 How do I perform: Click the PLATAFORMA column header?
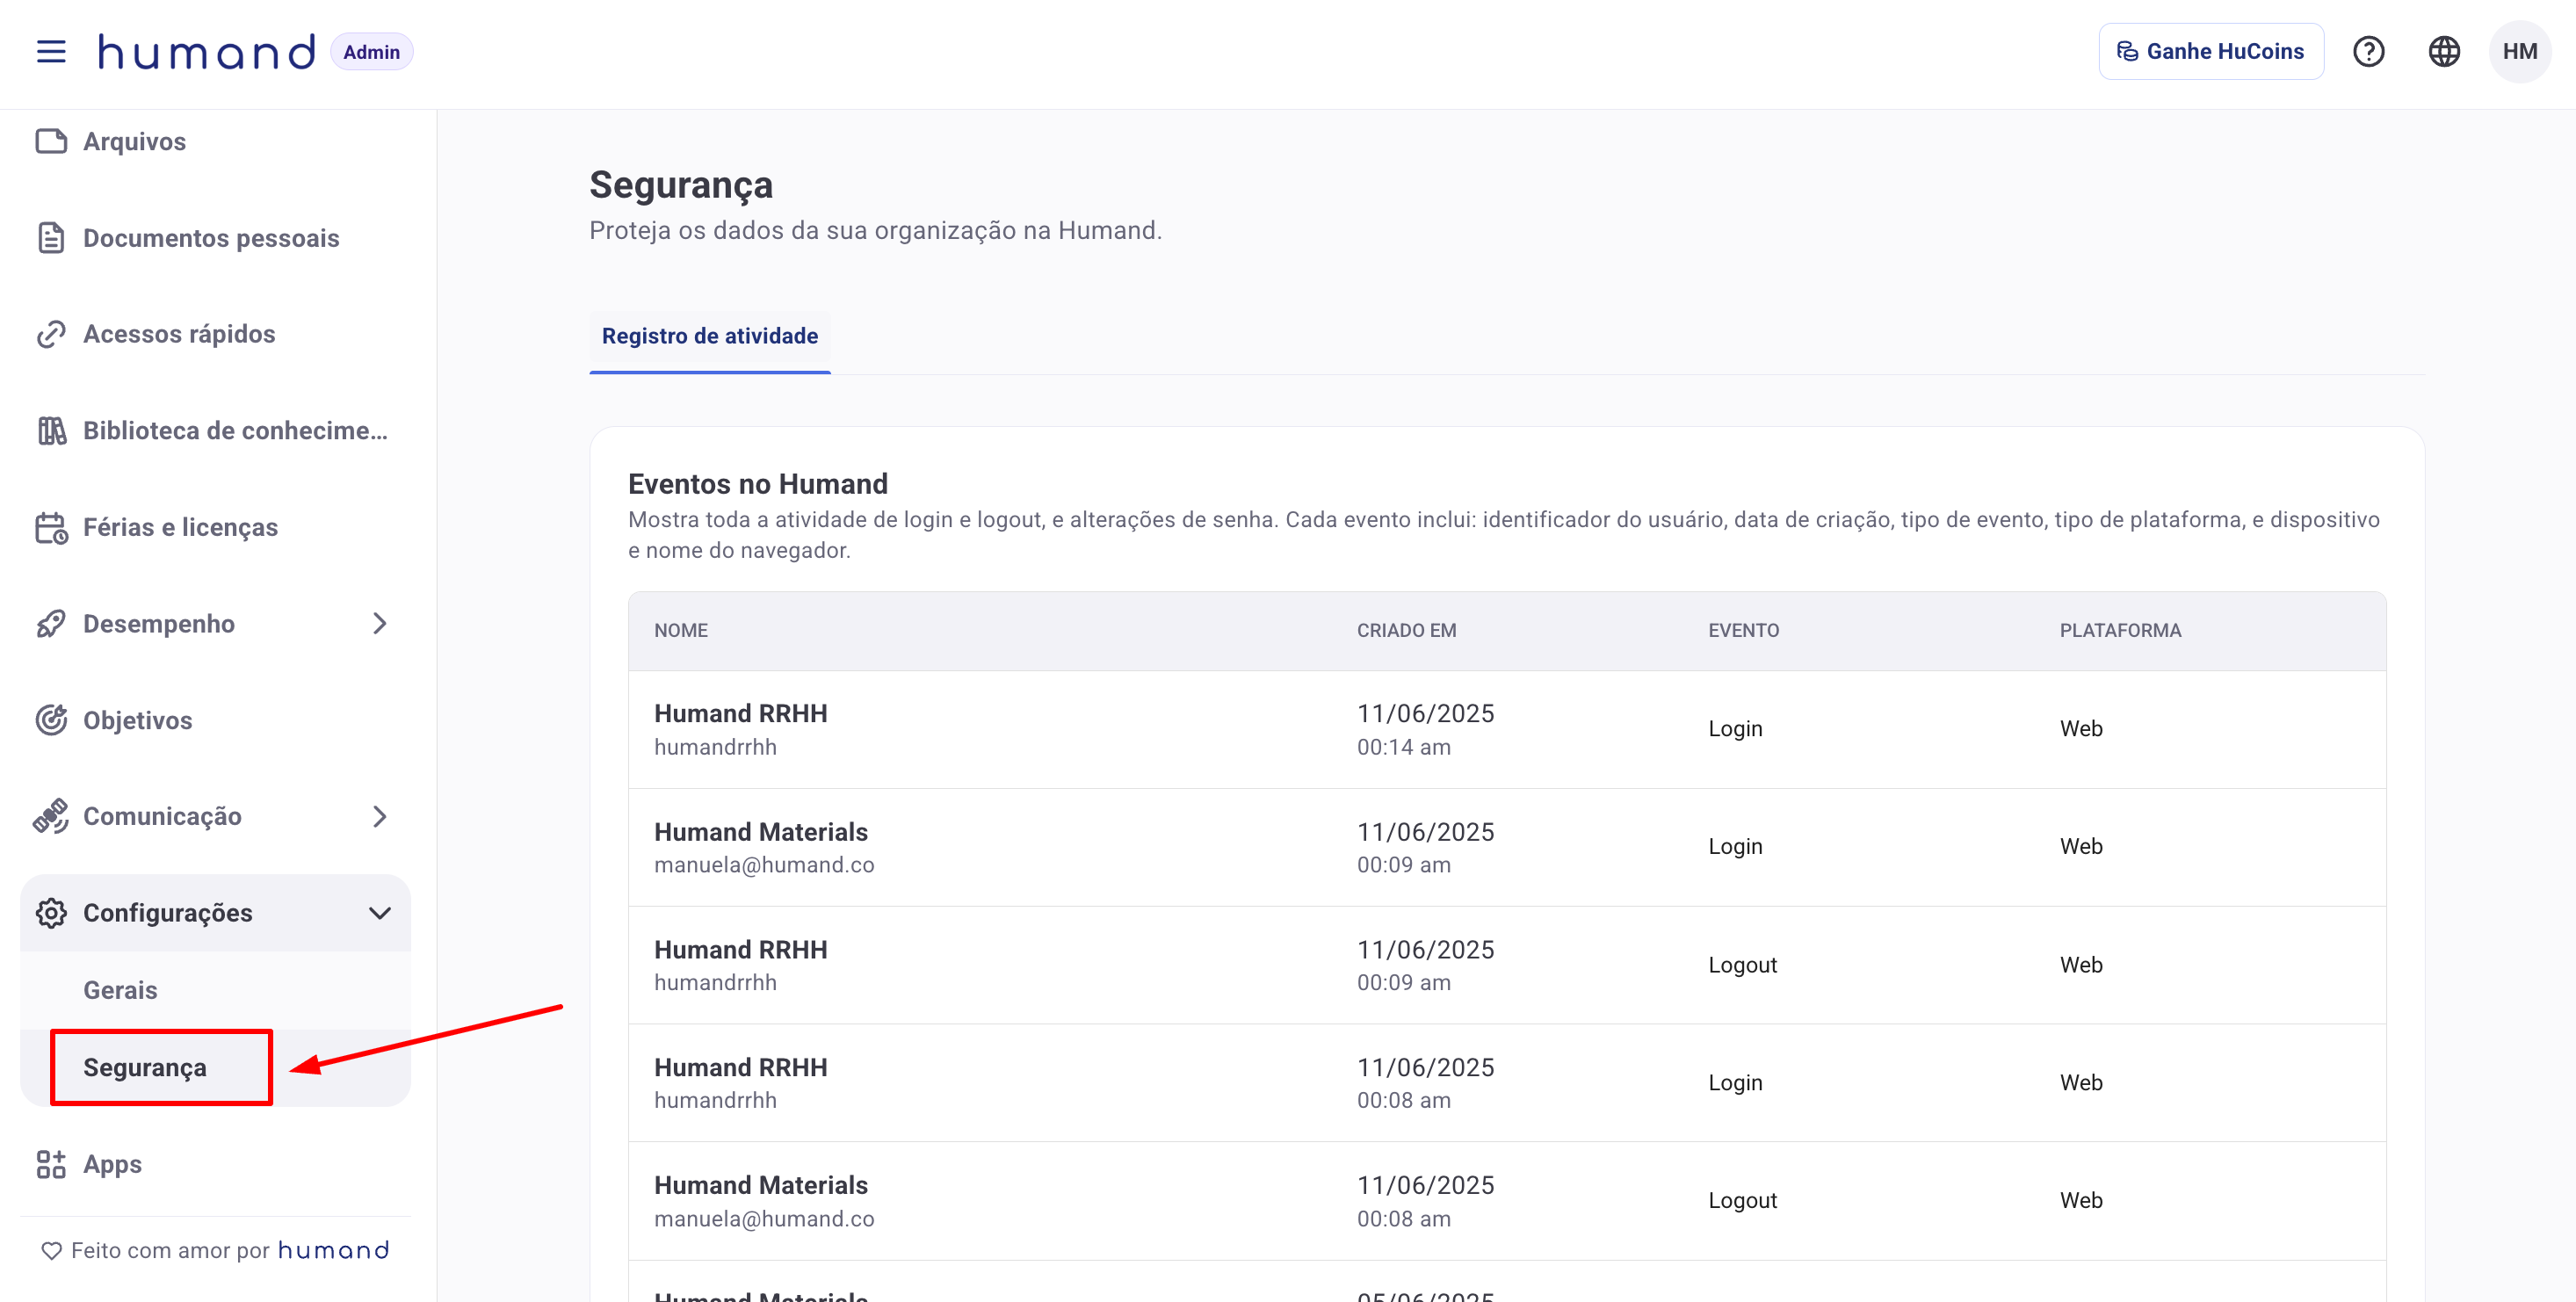coord(2120,630)
